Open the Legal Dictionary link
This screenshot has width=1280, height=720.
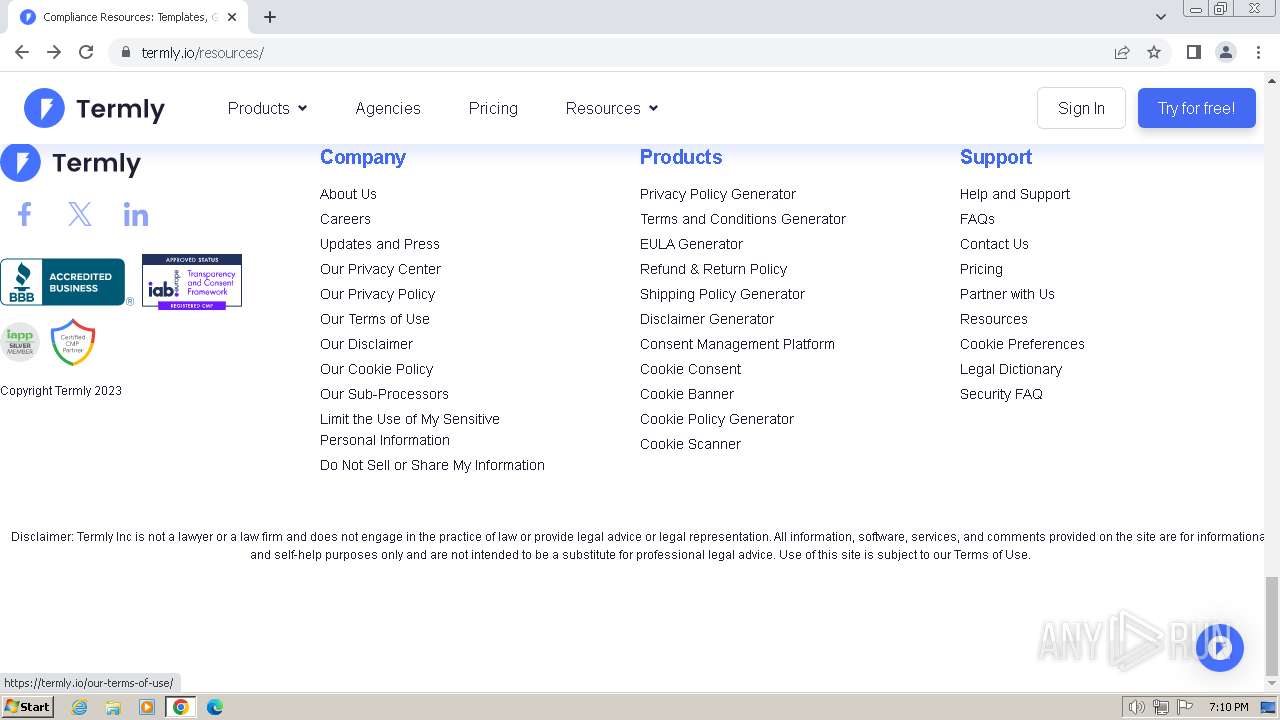(x=1011, y=369)
